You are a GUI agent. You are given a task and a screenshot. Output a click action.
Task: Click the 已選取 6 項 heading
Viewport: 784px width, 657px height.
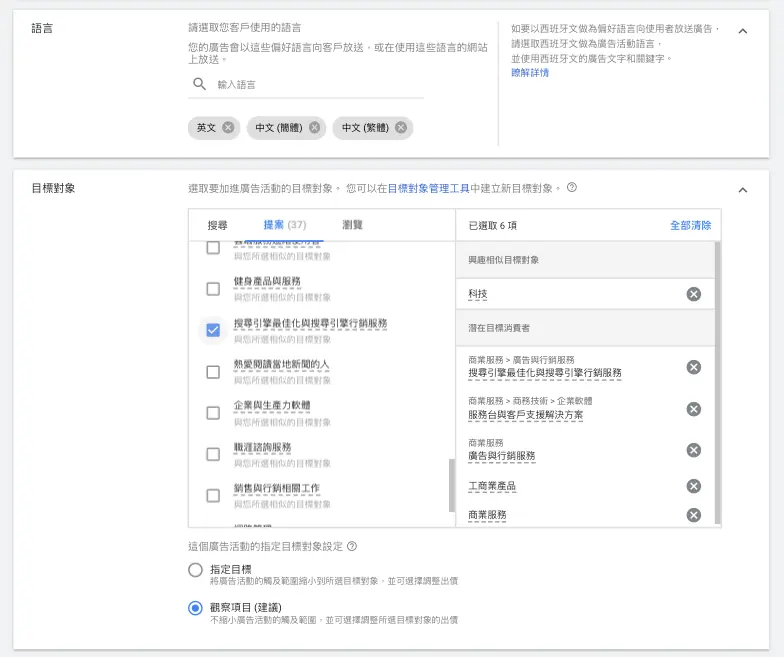(492, 226)
